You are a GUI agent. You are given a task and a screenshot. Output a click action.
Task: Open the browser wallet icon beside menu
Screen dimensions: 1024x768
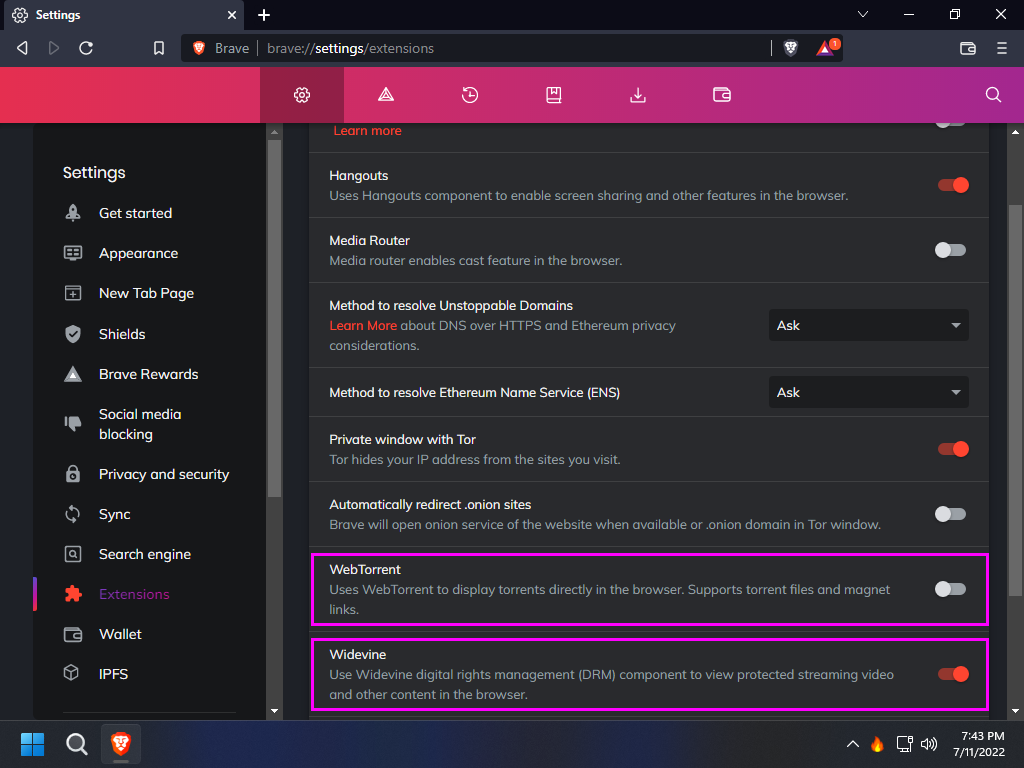coord(968,48)
